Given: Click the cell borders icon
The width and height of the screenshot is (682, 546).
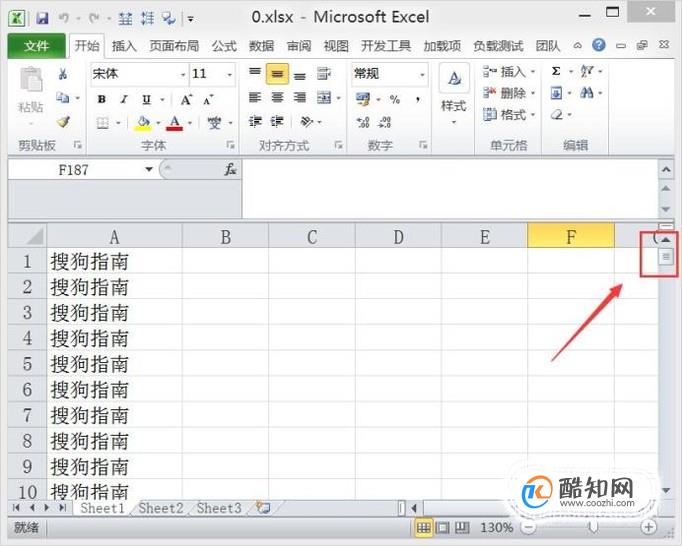Looking at the screenshot, I should pyautogui.click(x=103, y=123).
